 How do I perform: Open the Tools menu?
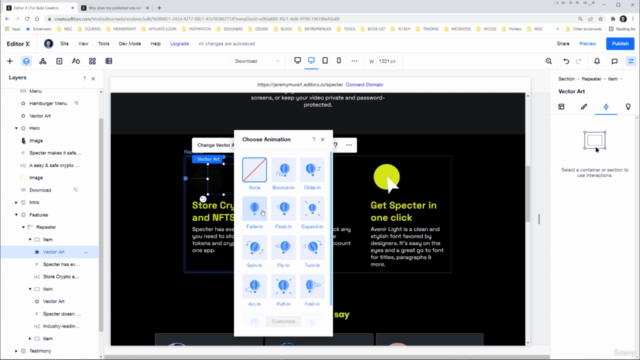[x=104, y=44]
